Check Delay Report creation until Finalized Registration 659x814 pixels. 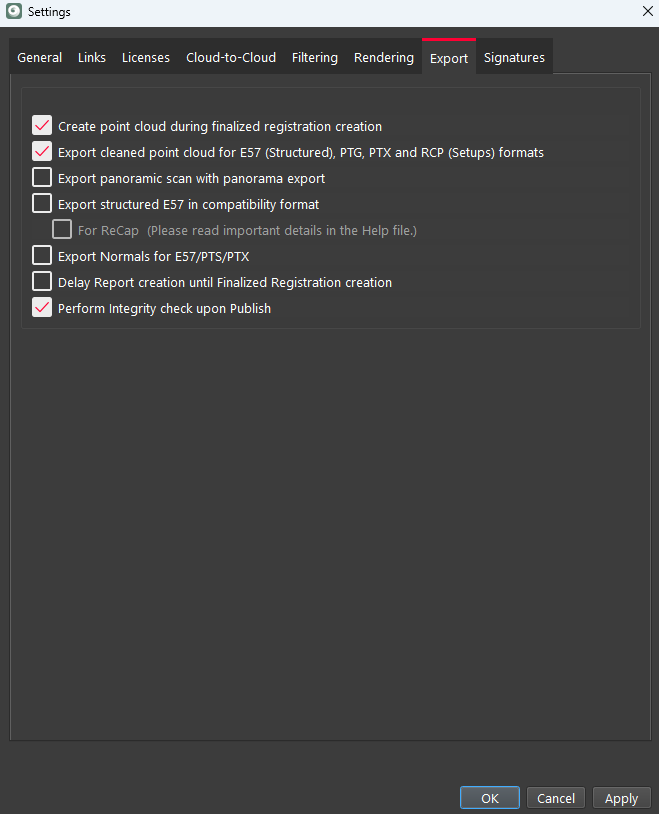[42, 282]
